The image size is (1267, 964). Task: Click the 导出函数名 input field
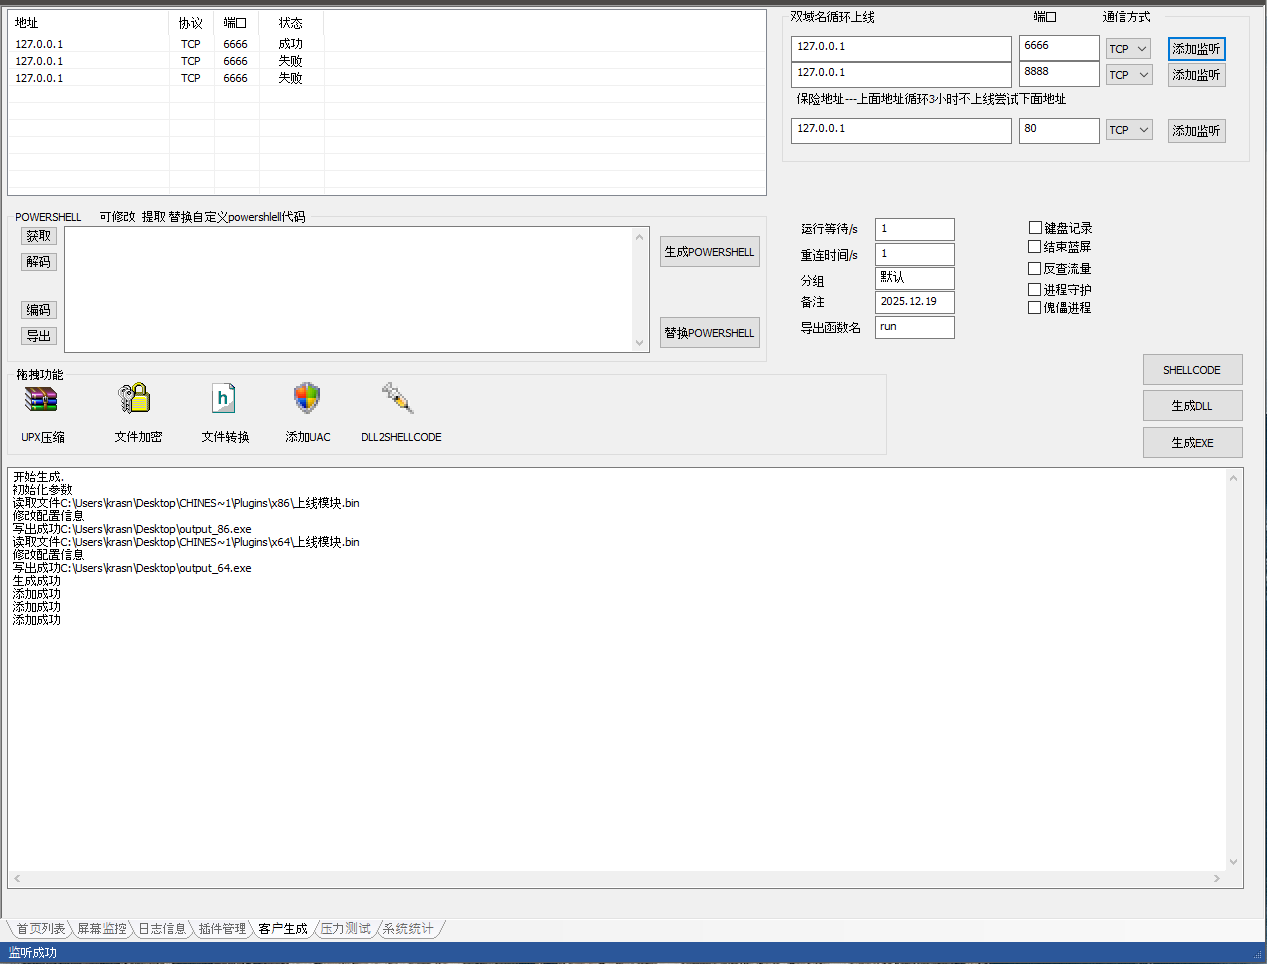click(x=914, y=327)
